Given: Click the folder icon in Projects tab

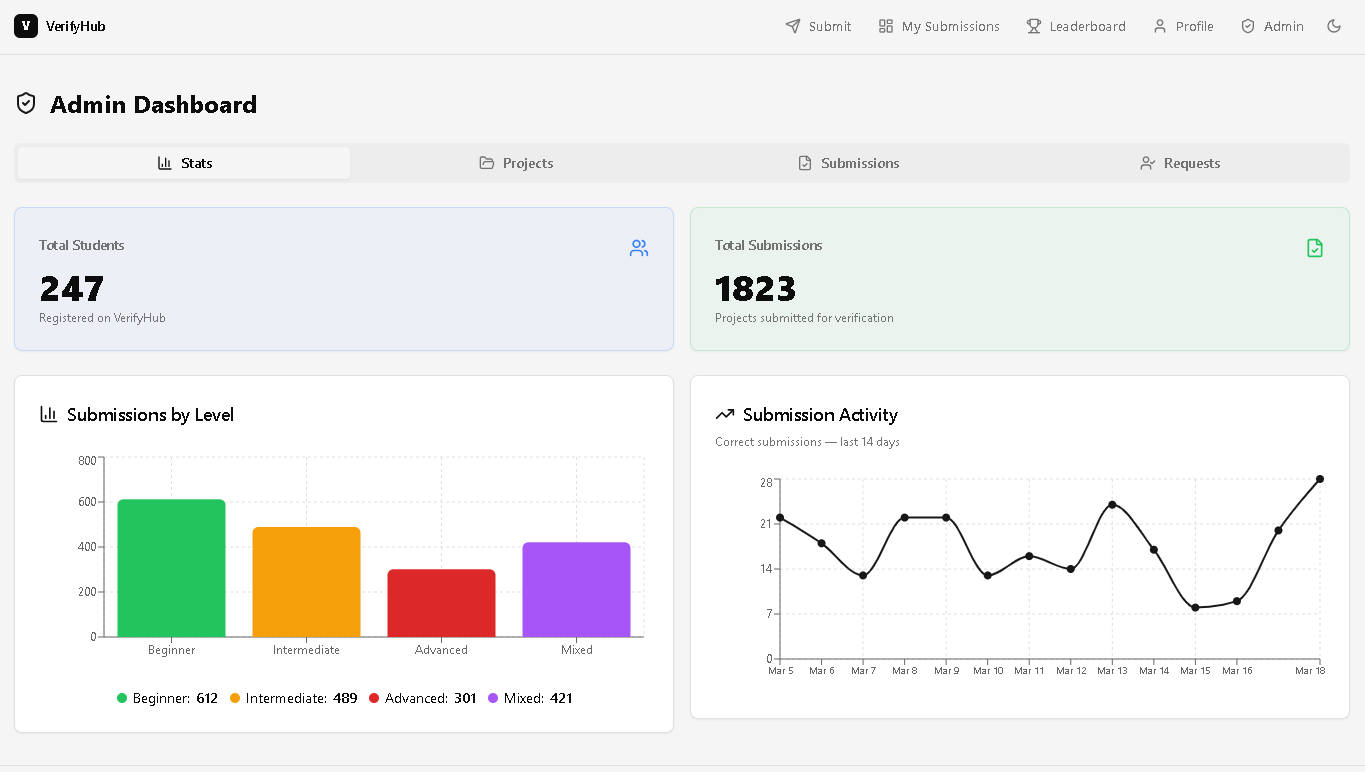Looking at the screenshot, I should click(x=487, y=163).
